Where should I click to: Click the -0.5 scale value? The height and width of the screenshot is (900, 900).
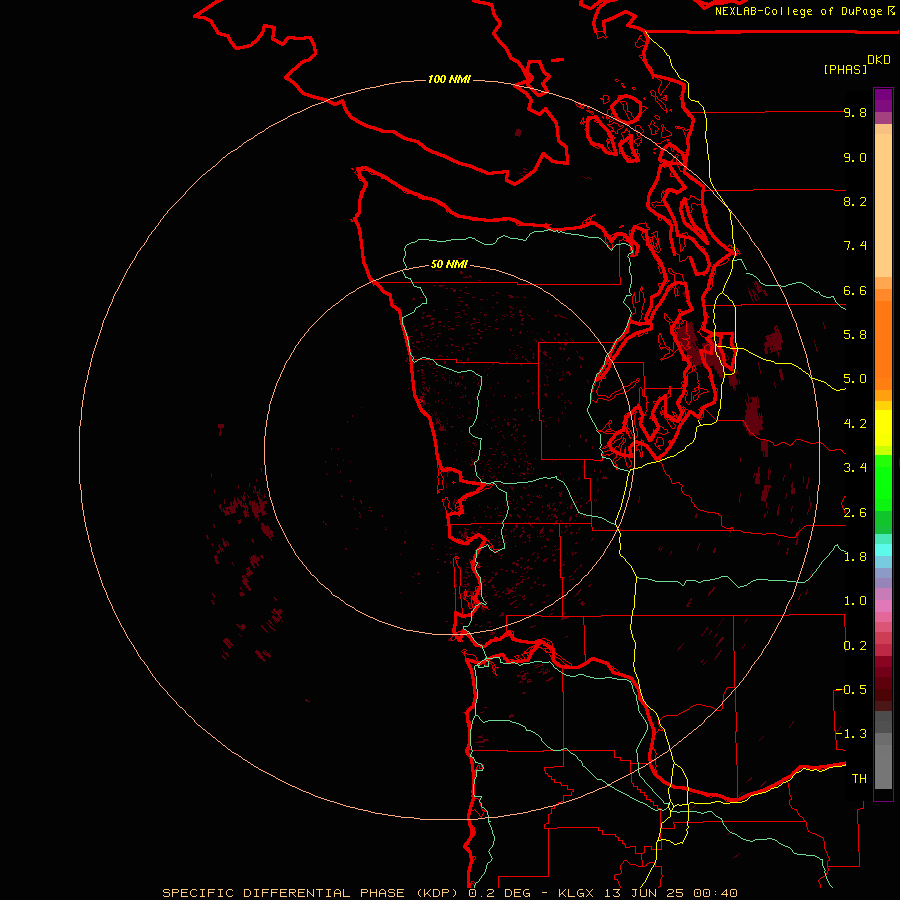tap(851, 690)
